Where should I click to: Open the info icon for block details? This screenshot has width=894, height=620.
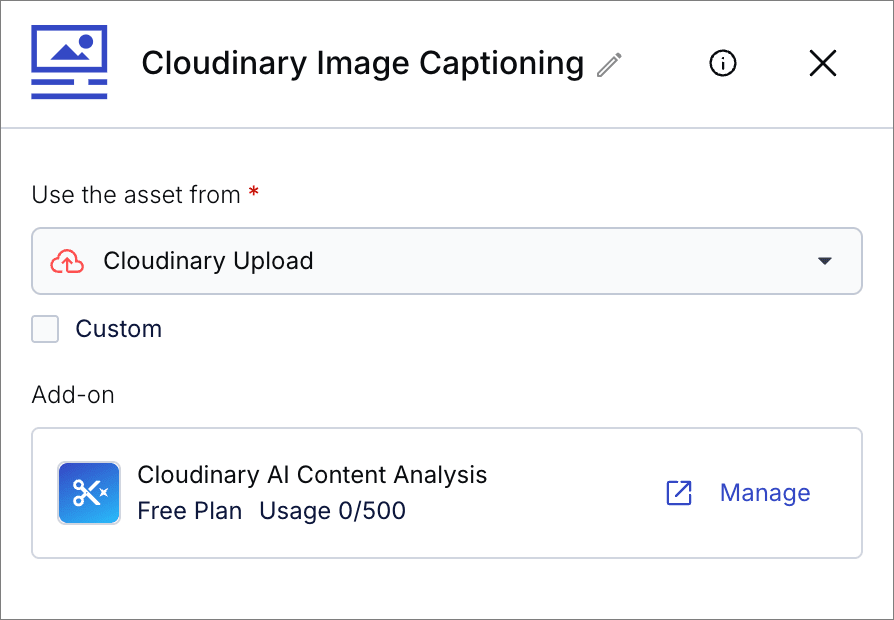(722, 63)
